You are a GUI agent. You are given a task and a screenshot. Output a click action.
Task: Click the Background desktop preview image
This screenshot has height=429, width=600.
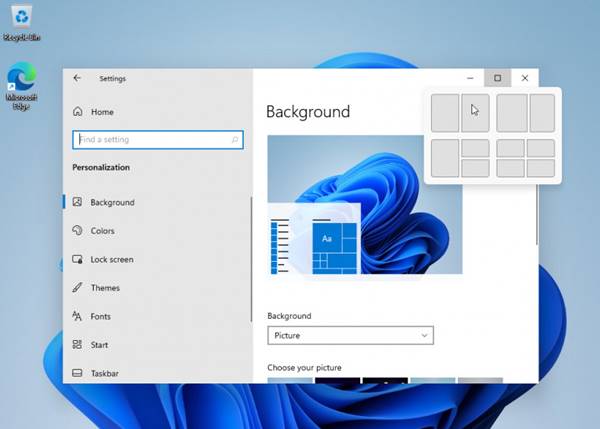[365, 204]
